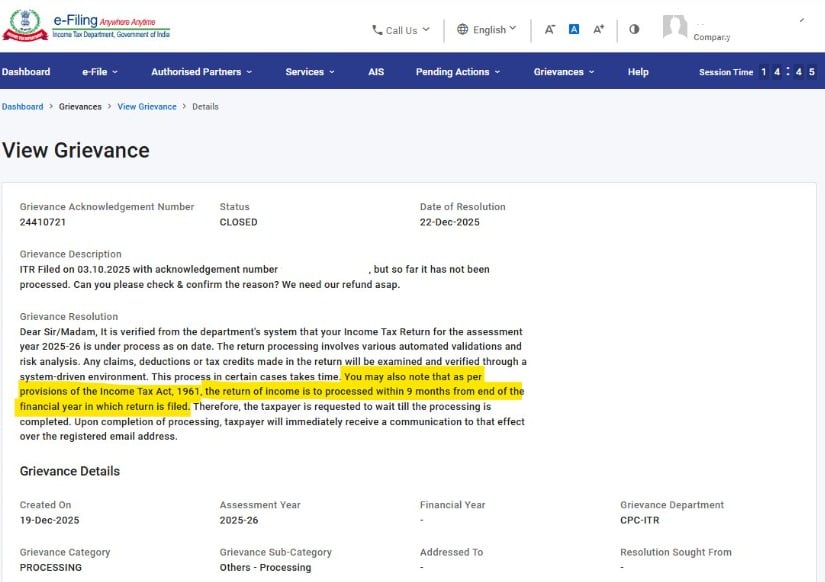Click the Dashboard breadcrumb link
The width and height of the screenshot is (825, 582).
pyautogui.click(x=22, y=107)
